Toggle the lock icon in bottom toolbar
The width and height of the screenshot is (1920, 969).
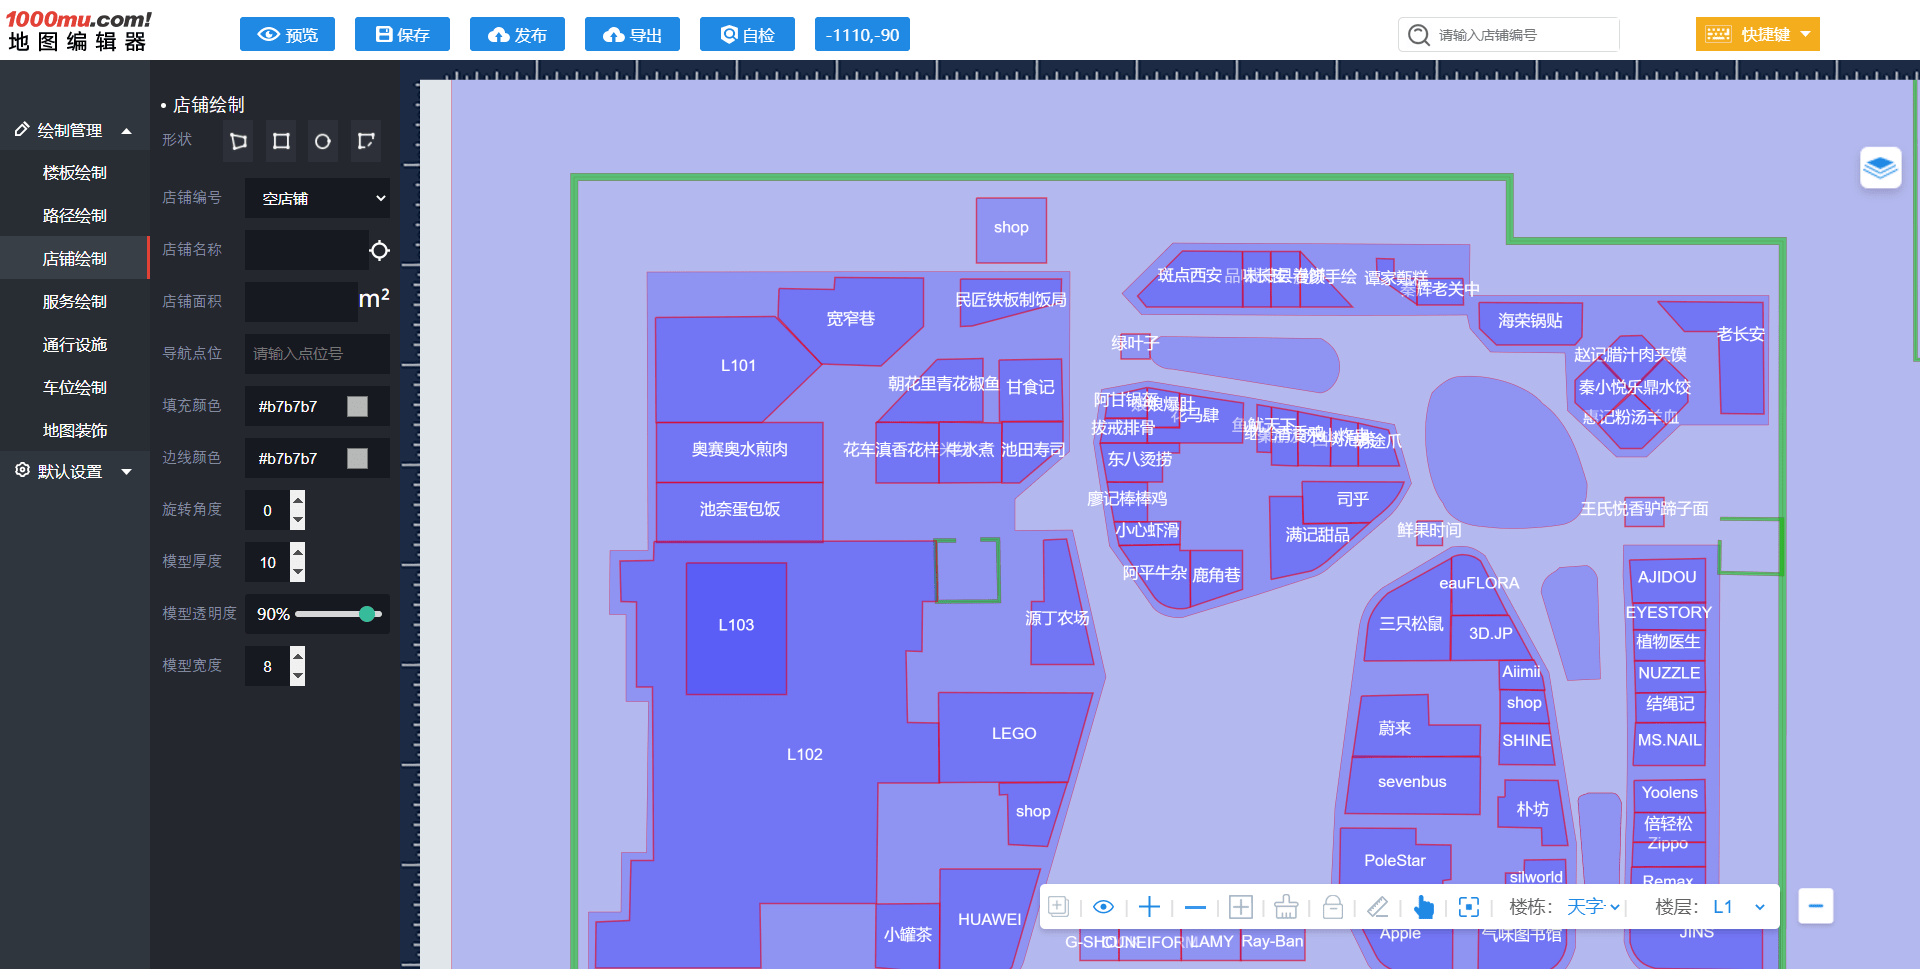click(1332, 907)
